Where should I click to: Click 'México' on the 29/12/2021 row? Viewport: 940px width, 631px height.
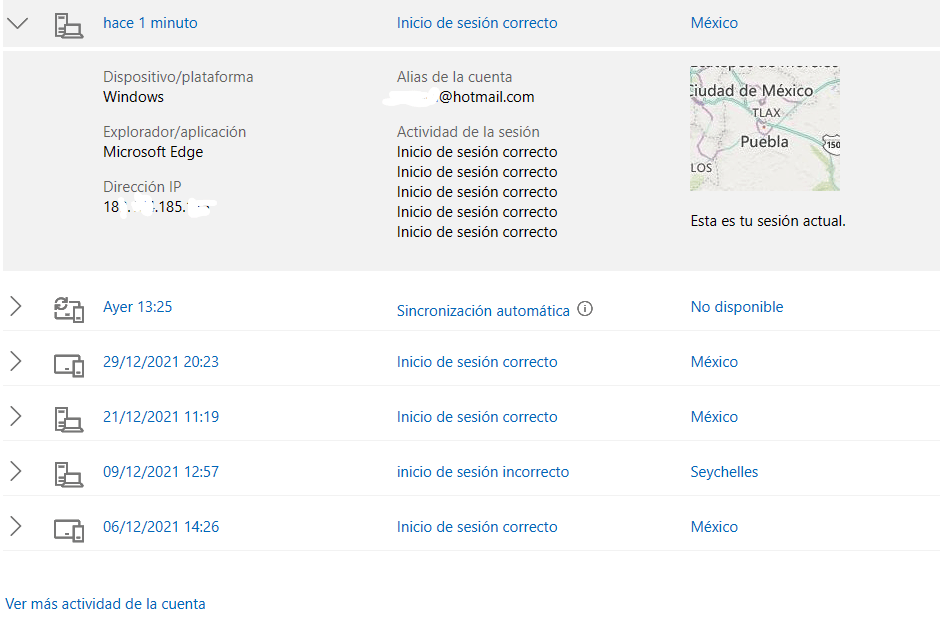[x=714, y=362]
